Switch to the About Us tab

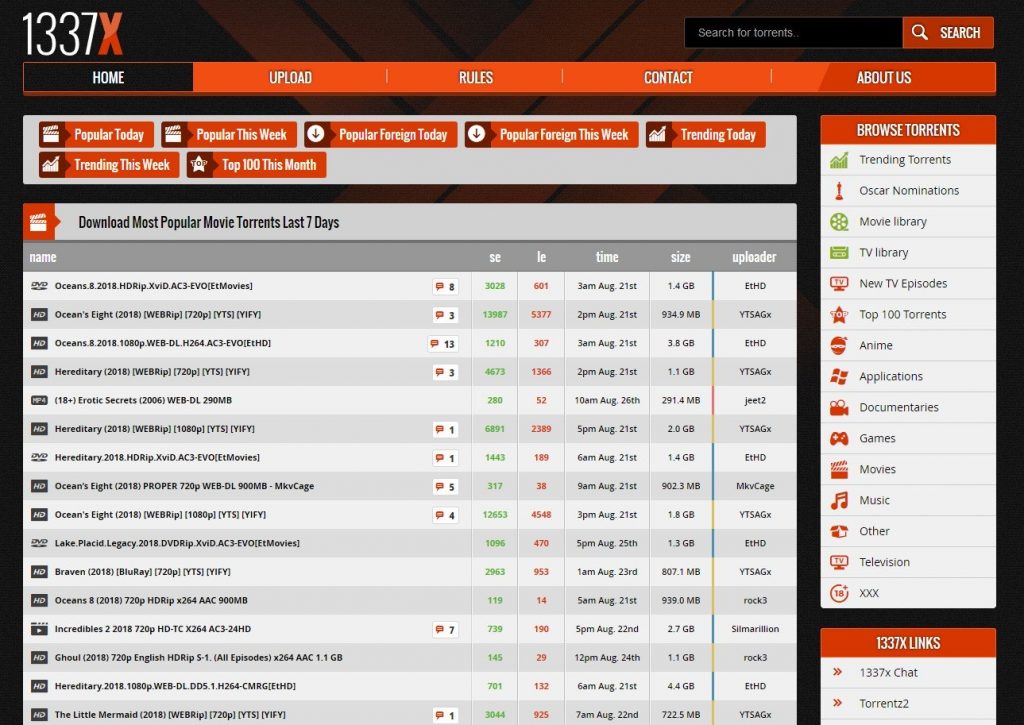(x=883, y=78)
